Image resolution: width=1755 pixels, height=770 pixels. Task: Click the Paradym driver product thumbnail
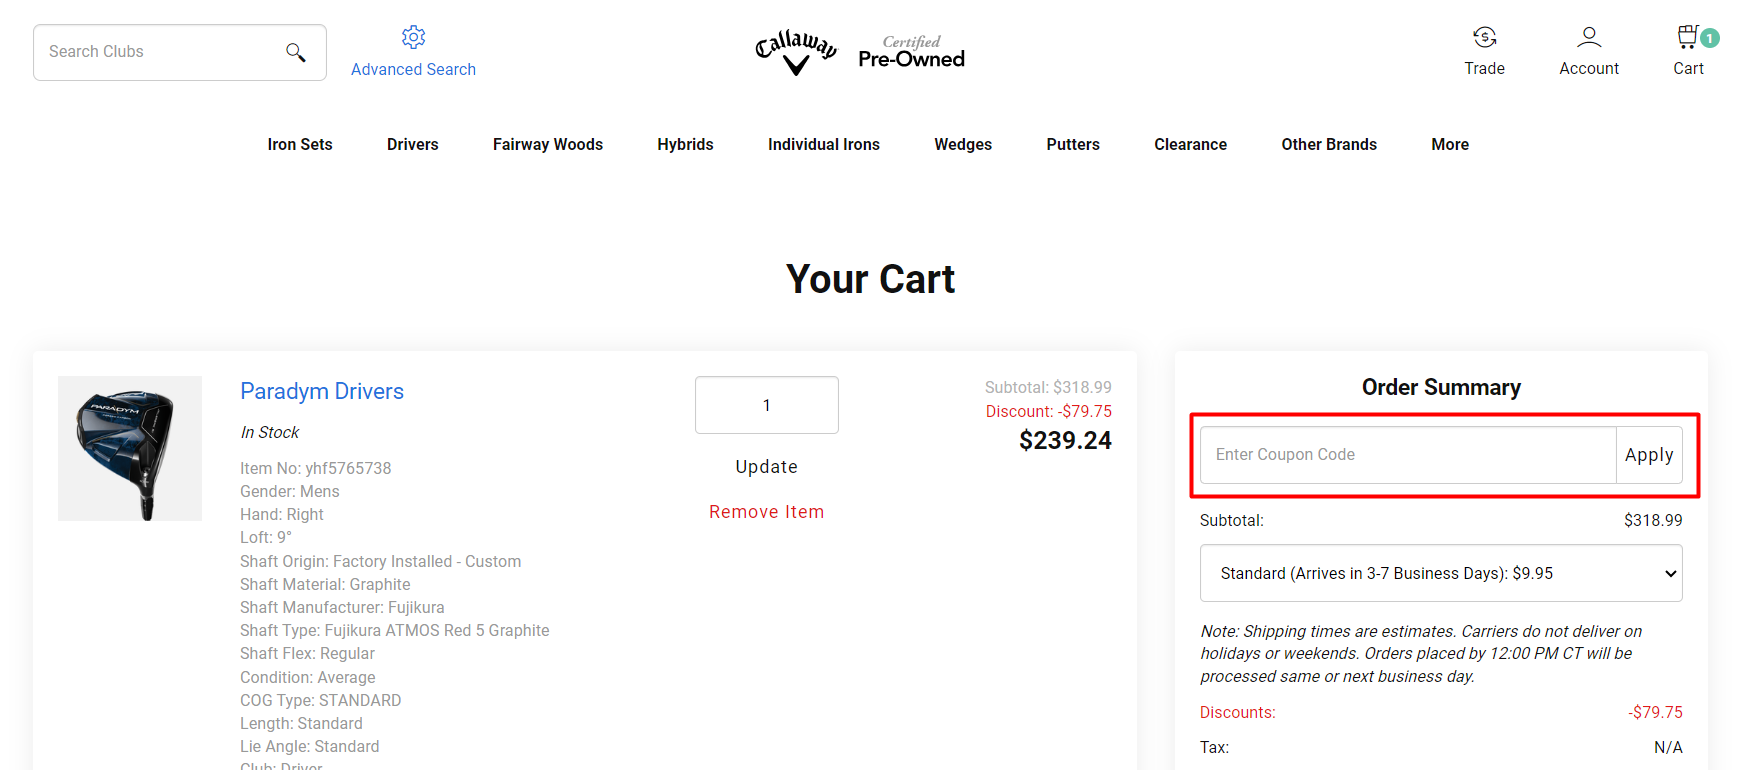(130, 448)
